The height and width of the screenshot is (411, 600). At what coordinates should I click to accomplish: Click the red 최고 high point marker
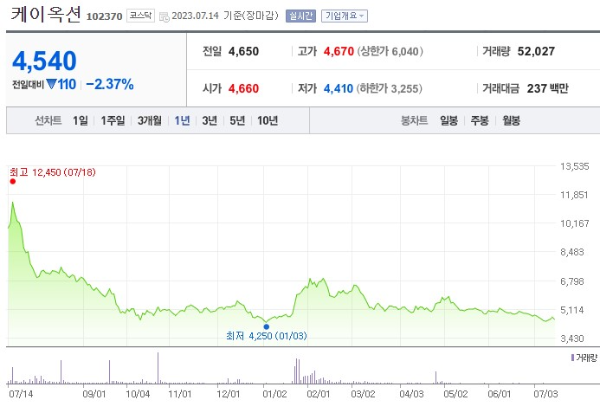[13, 181]
